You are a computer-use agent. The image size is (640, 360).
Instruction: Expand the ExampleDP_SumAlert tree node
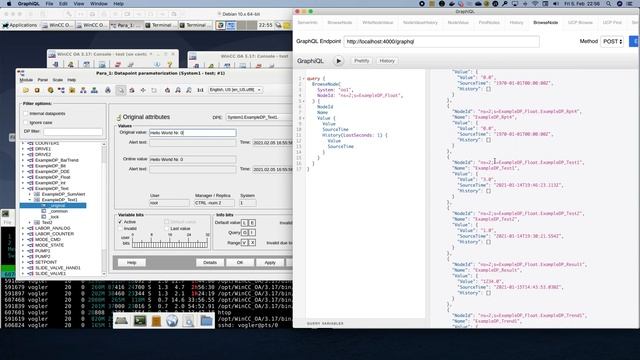[29, 194]
